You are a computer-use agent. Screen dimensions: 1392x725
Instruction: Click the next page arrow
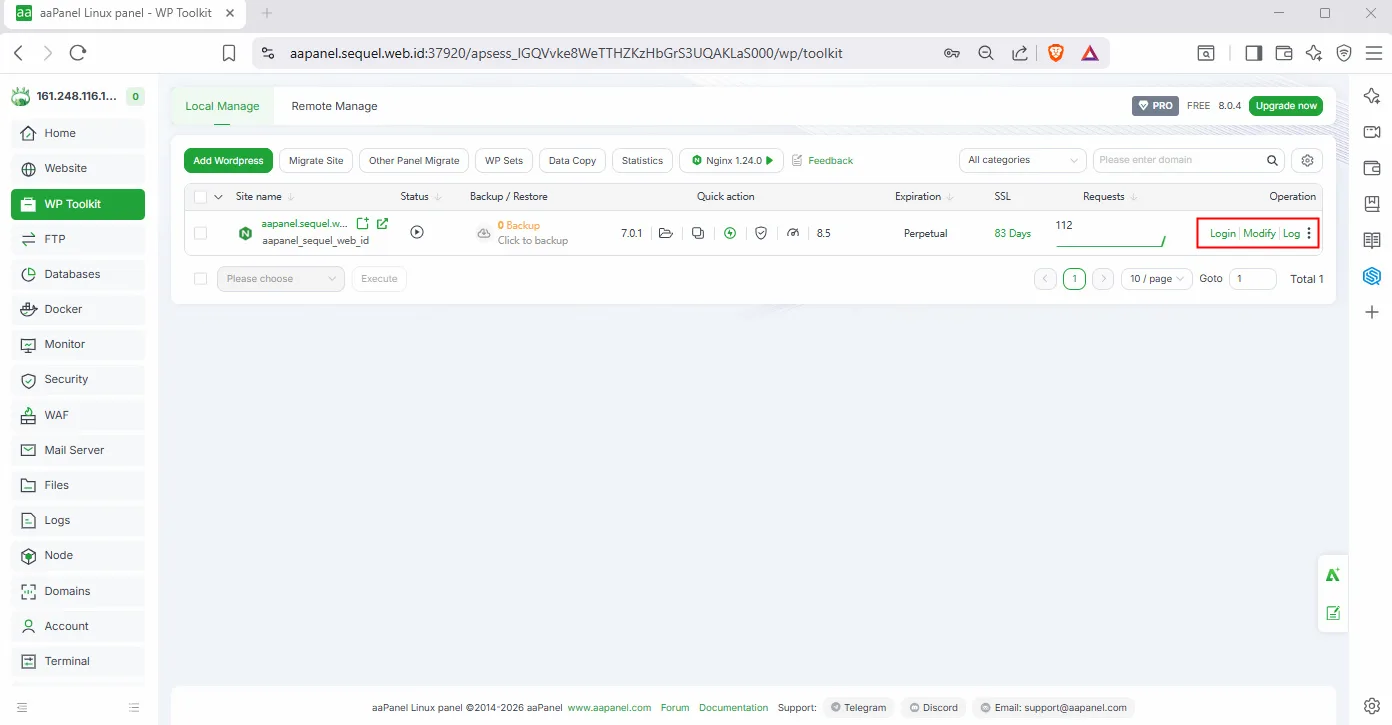point(1103,279)
